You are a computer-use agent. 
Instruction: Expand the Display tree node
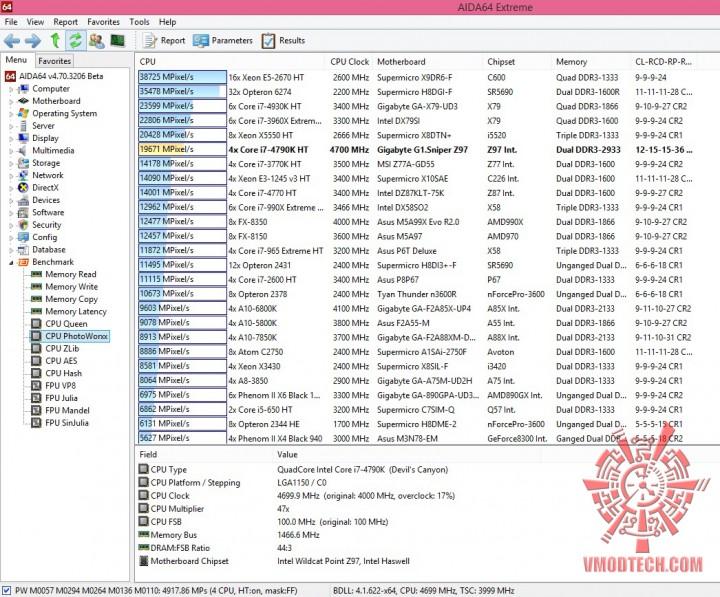coord(11,139)
